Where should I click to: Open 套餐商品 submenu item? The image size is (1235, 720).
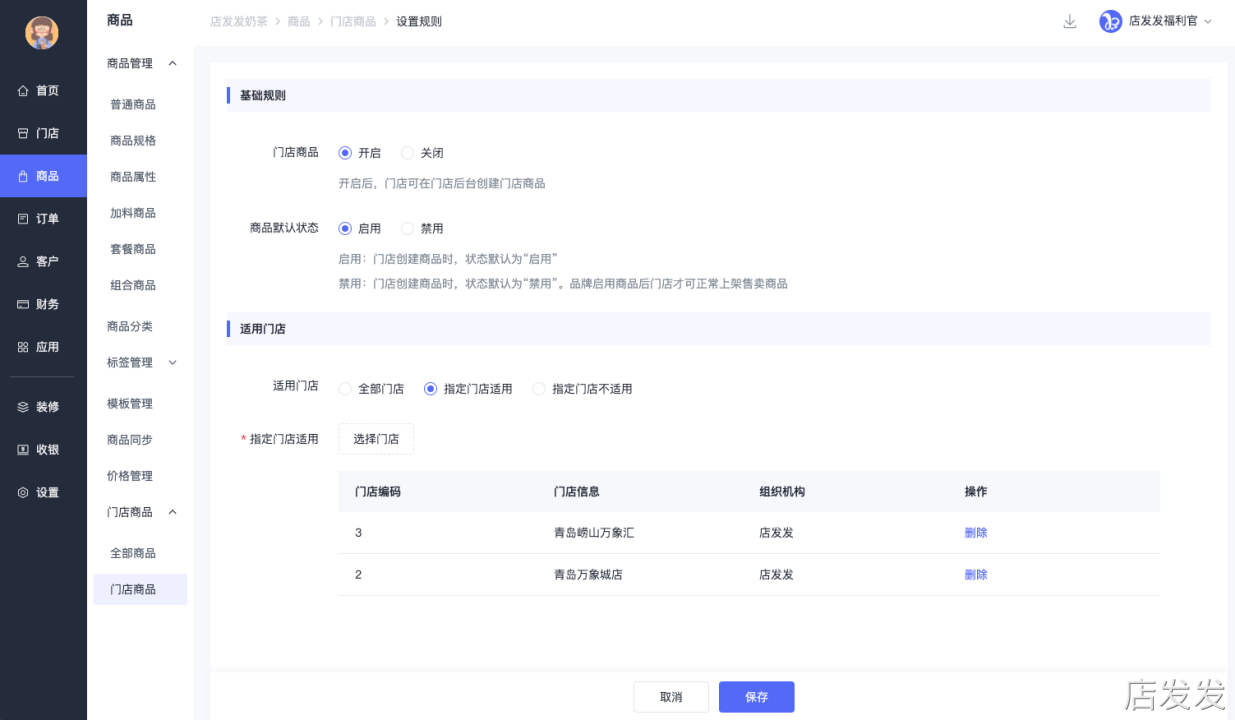point(133,249)
